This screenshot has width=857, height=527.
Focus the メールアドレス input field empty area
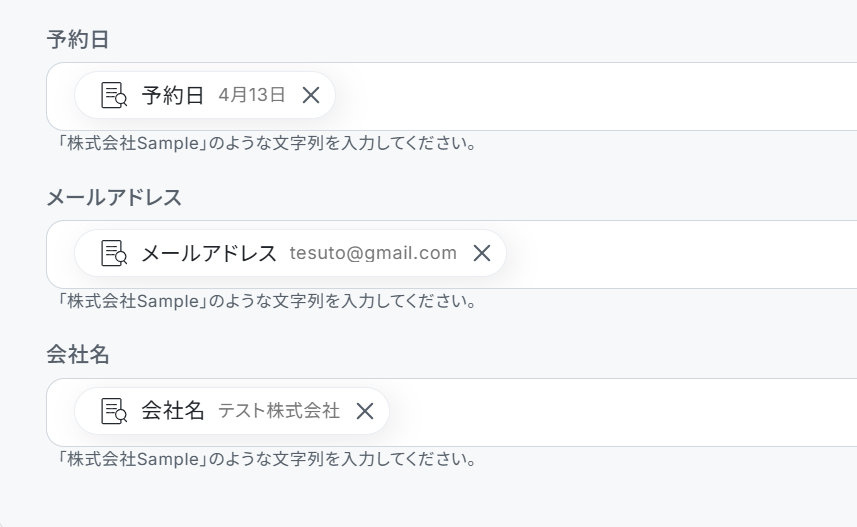pos(680,254)
